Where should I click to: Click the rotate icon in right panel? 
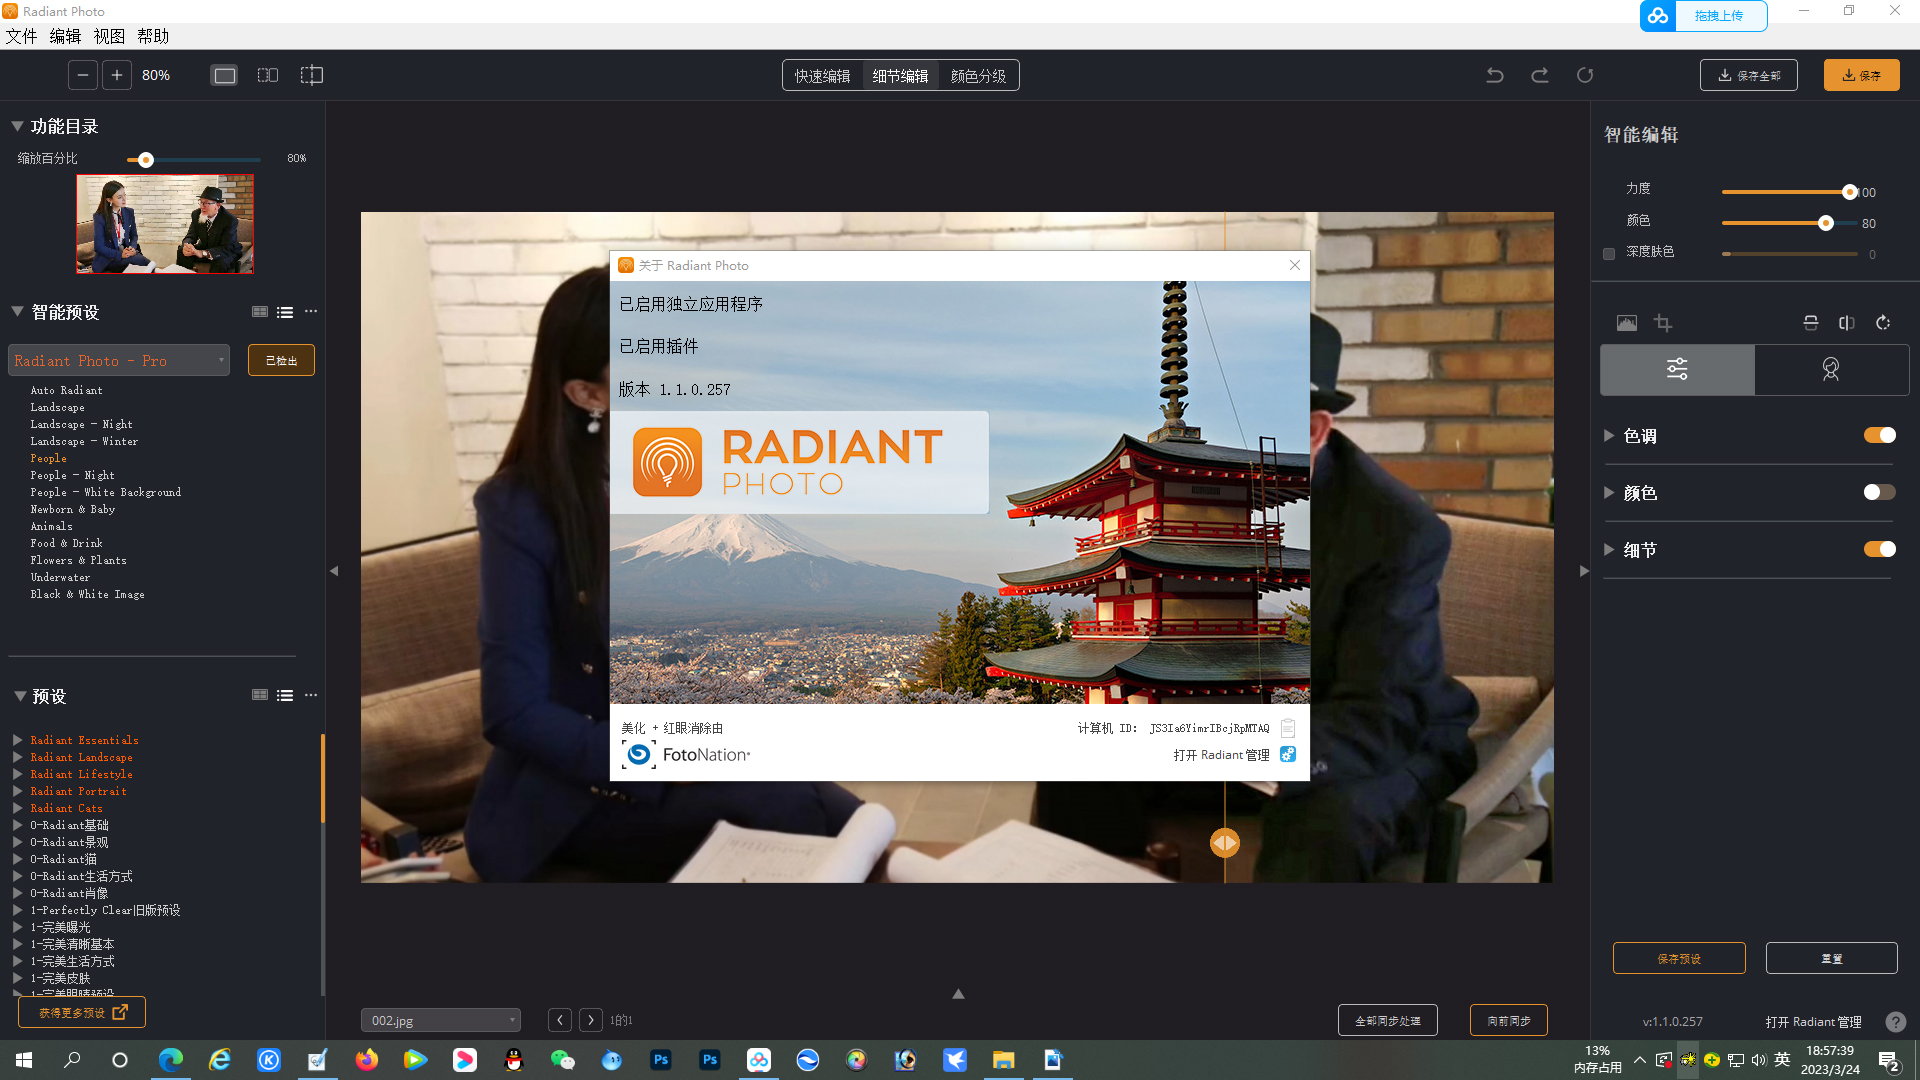point(1883,323)
